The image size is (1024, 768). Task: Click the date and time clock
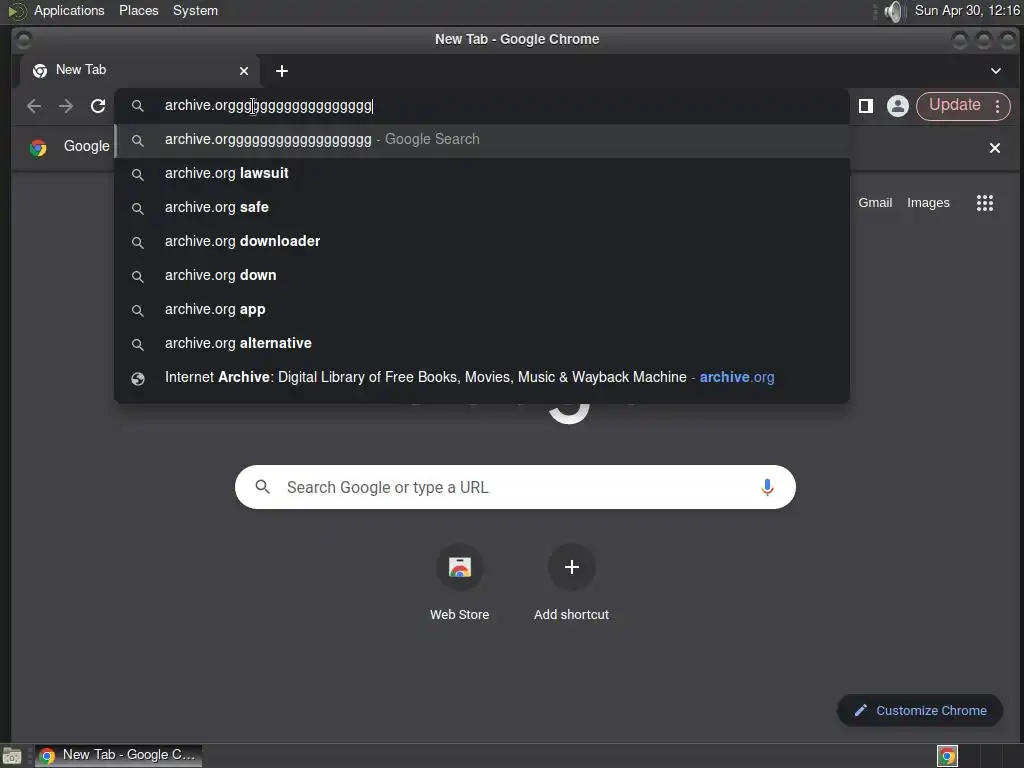click(967, 10)
